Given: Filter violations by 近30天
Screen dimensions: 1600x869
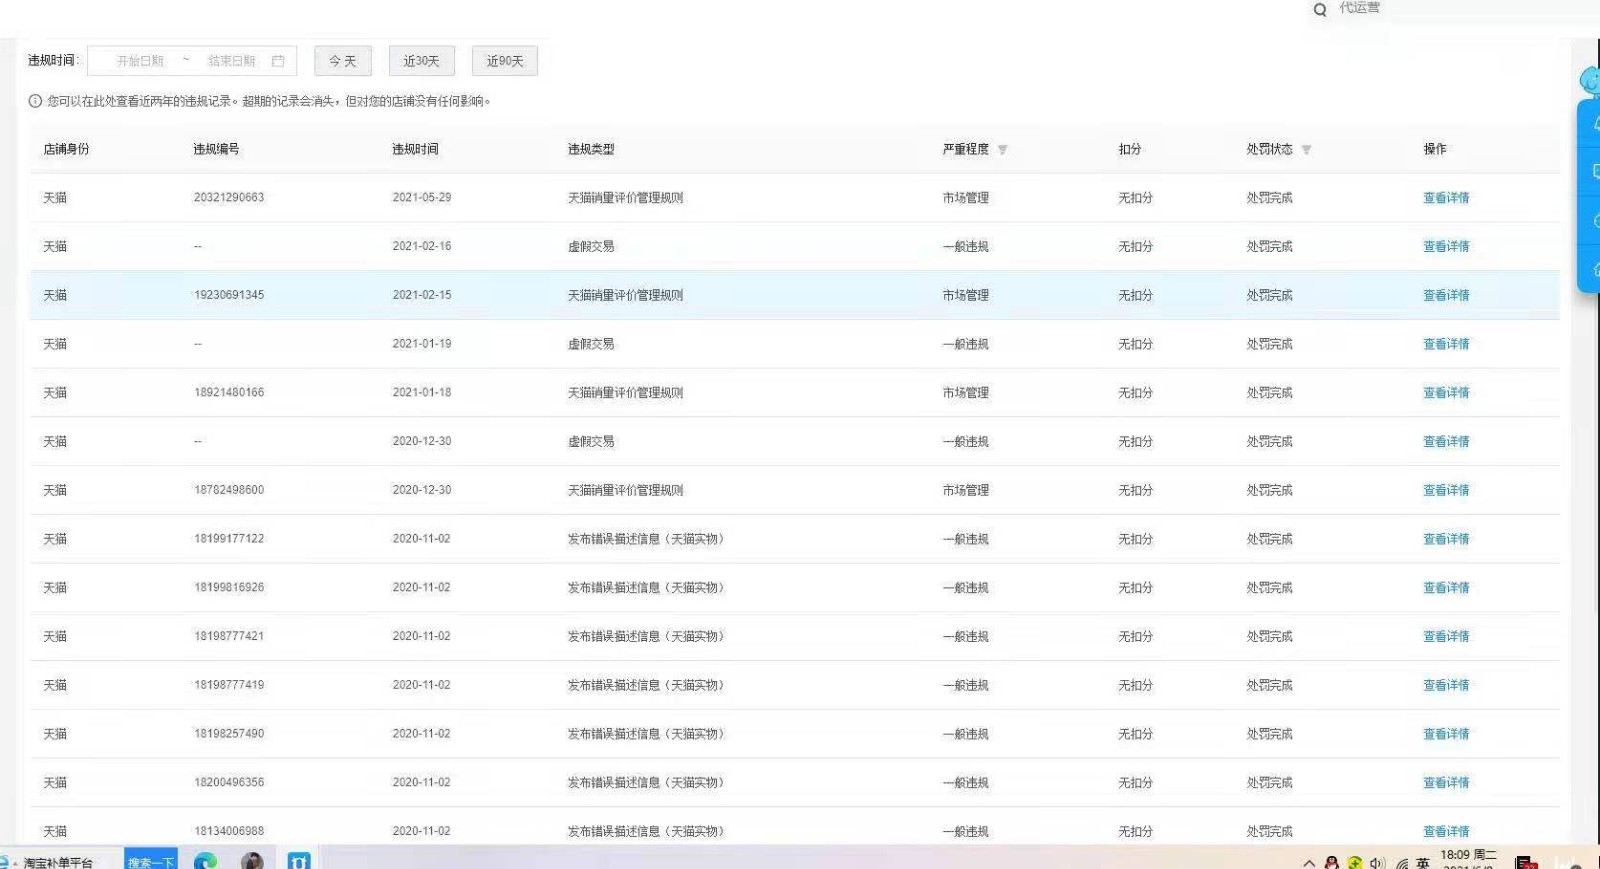Looking at the screenshot, I should (x=422, y=61).
